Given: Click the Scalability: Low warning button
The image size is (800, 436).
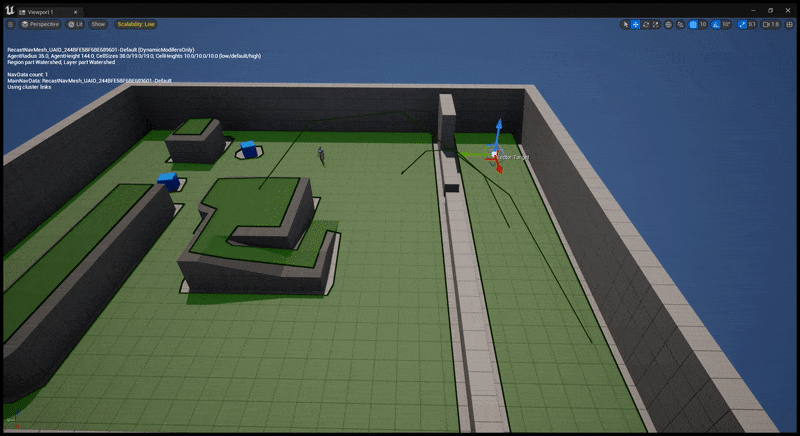Looking at the screenshot, I should pyautogui.click(x=135, y=24).
